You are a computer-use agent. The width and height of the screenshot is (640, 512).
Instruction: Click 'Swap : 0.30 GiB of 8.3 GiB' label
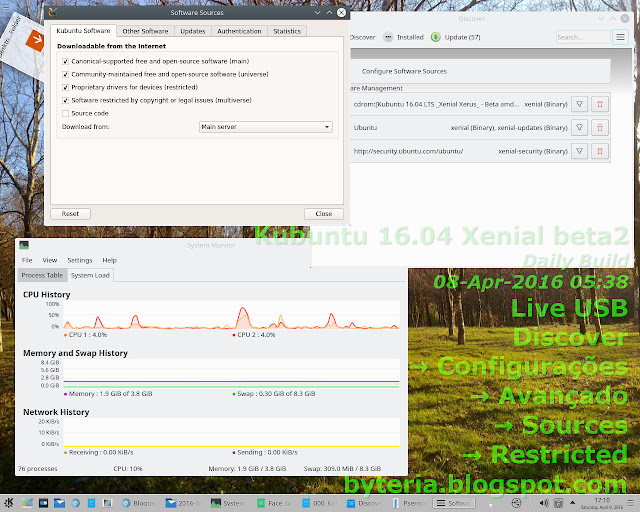tap(274, 394)
